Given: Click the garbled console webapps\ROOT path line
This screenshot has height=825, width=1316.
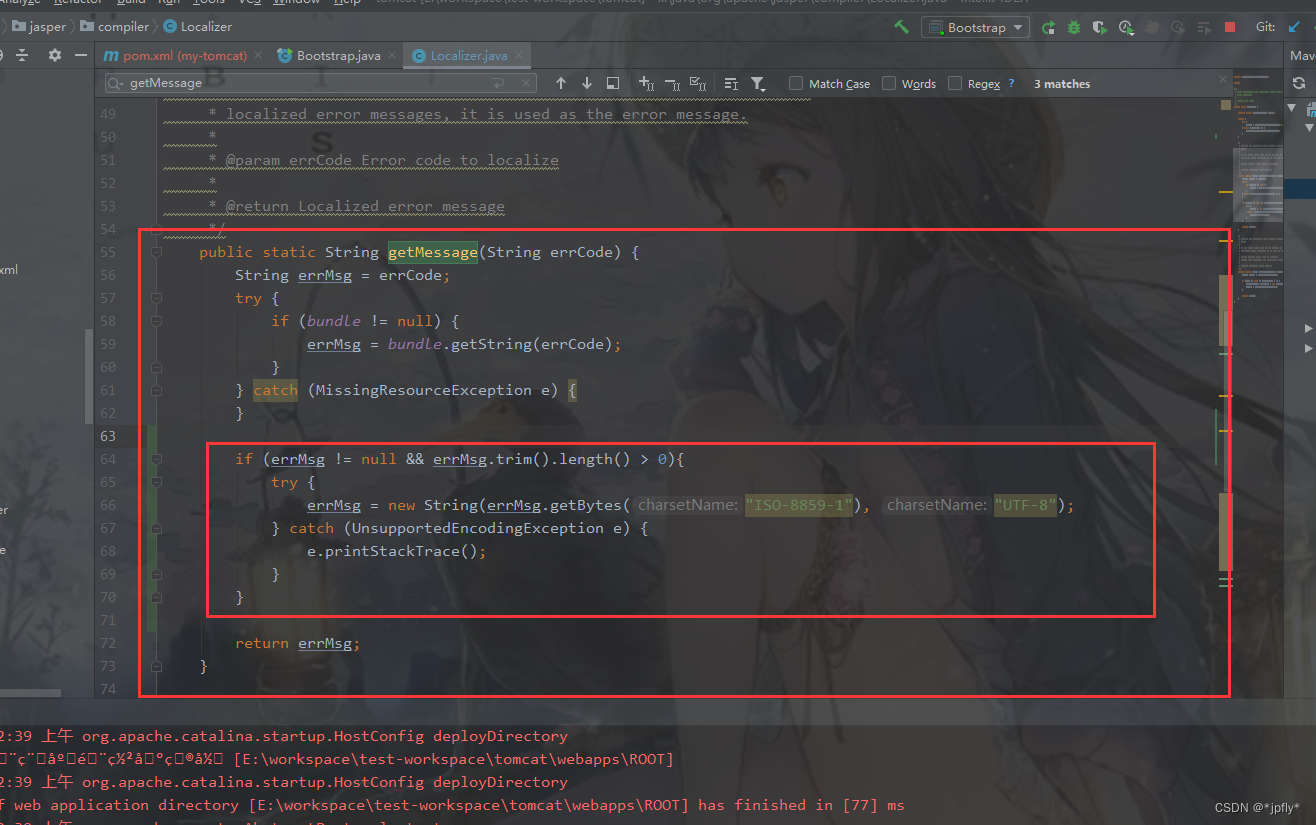Looking at the screenshot, I should (x=337, y=759).
